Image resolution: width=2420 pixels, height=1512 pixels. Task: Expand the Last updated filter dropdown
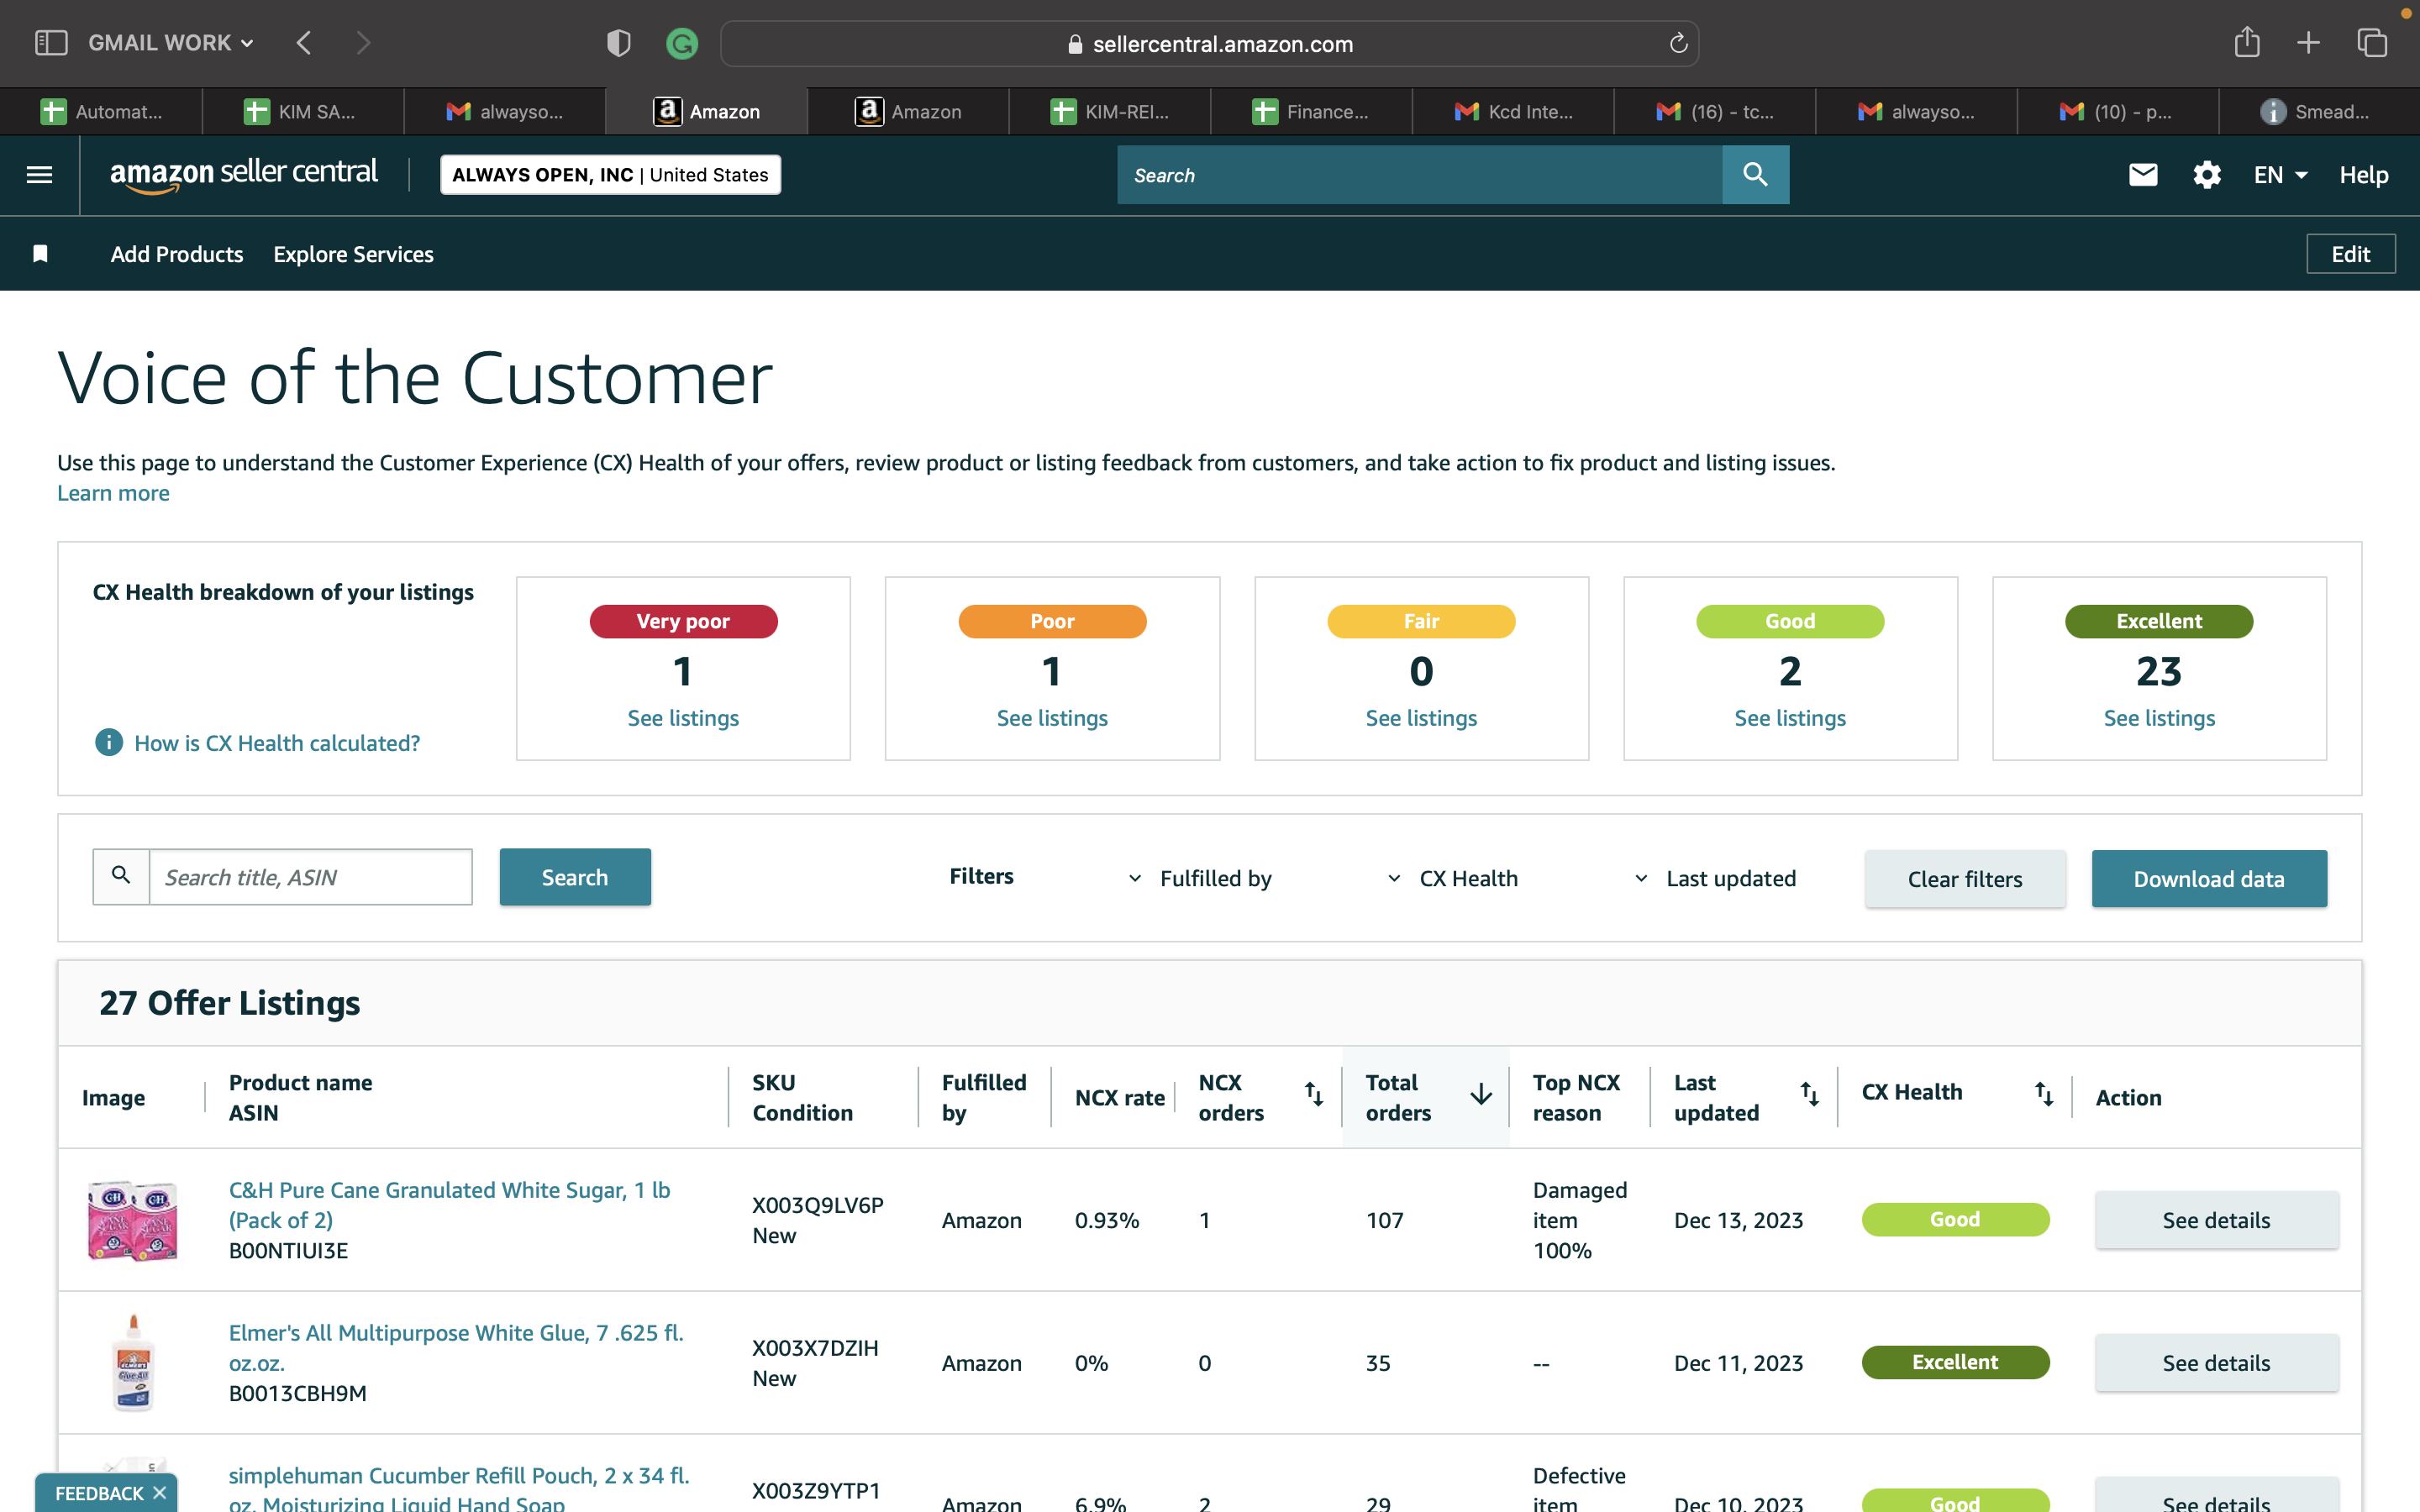click(1715, 878)
